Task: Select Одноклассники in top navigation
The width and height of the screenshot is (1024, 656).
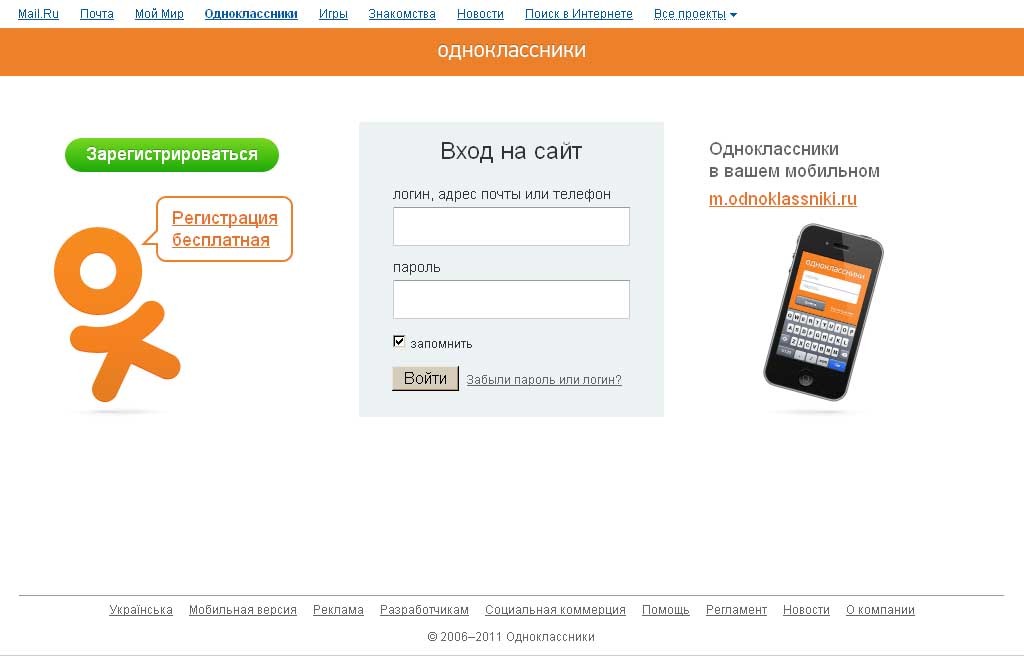Action: click(x=251, y=14)
